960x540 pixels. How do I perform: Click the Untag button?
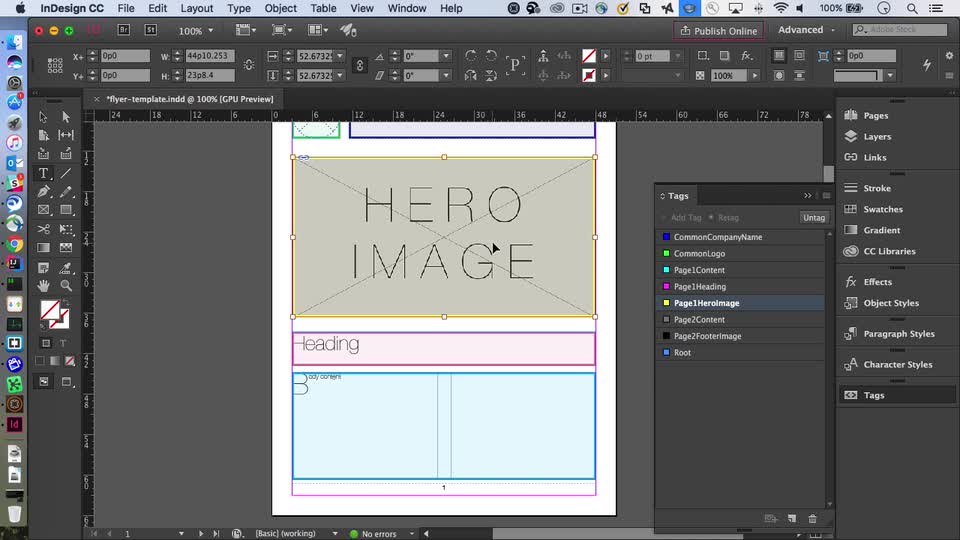coord(814,217)
